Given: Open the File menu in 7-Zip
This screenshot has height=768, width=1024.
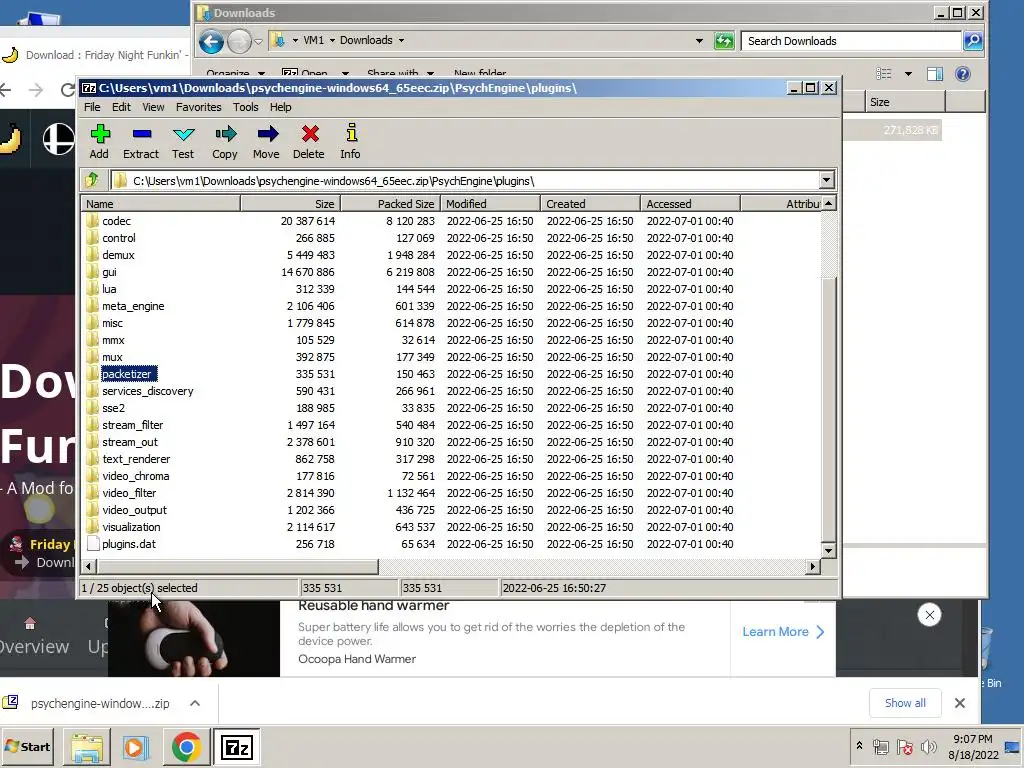Looking at the screenshot, I should 92,107.
